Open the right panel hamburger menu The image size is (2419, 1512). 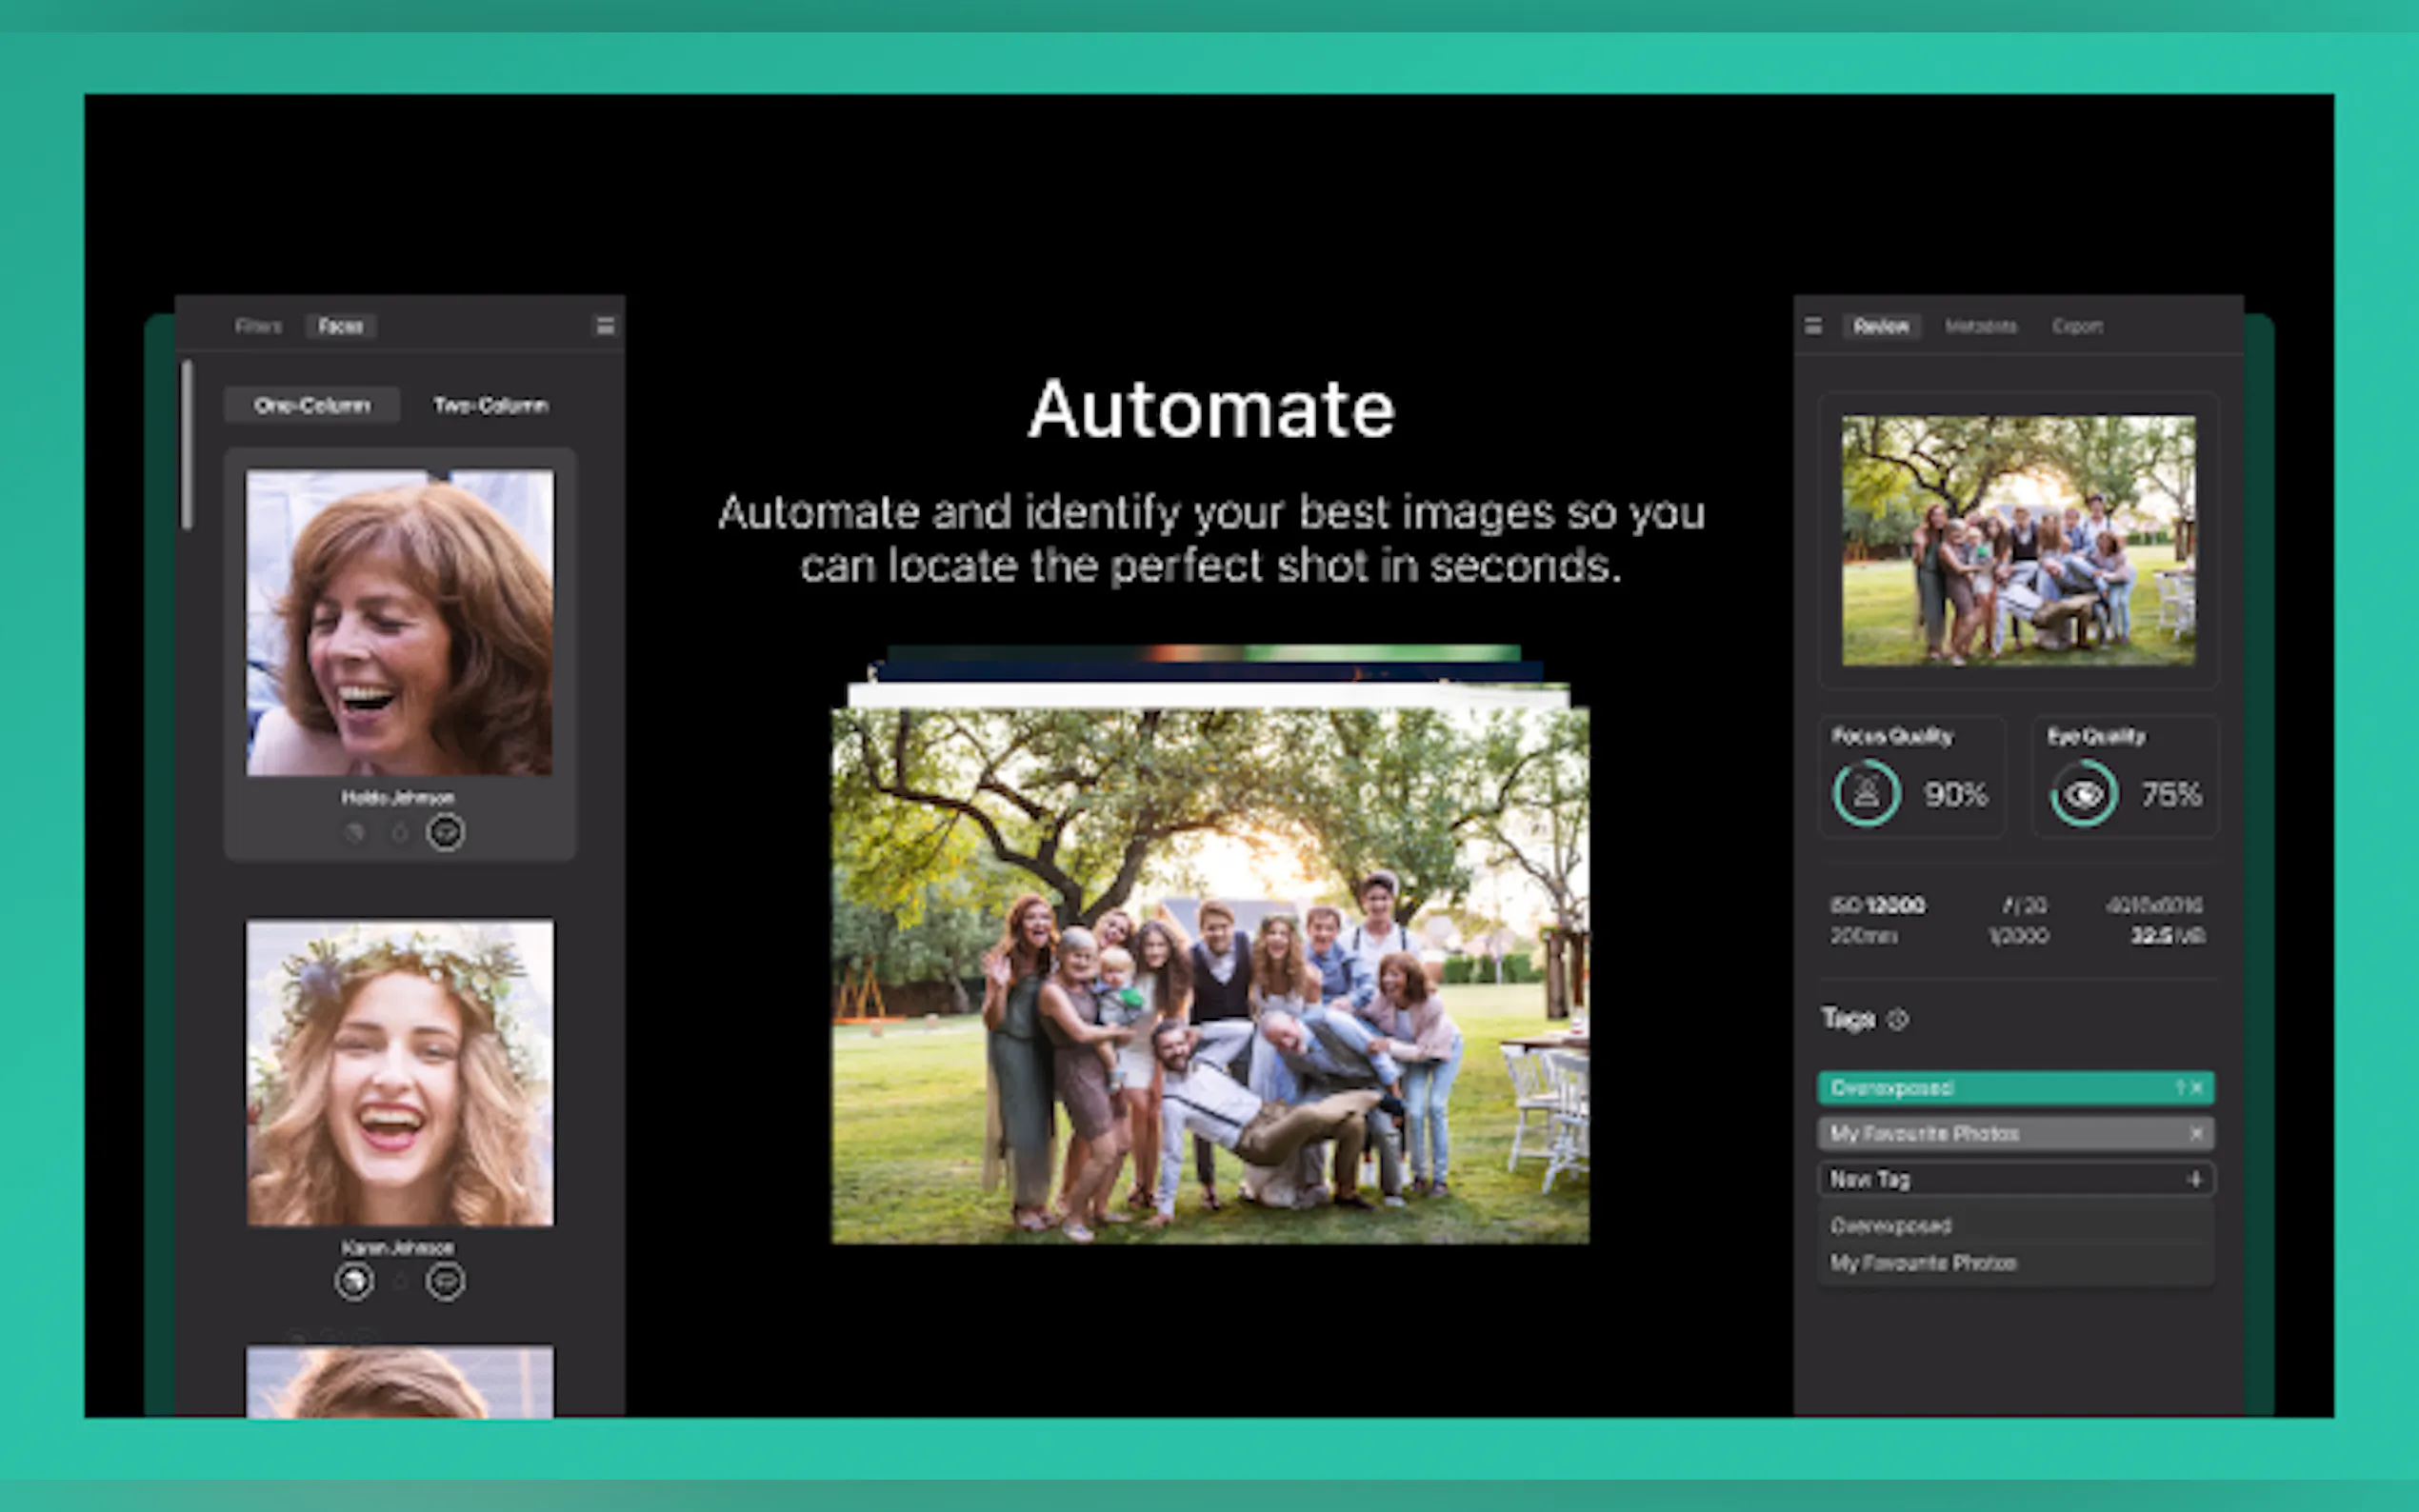[1813, 326]
